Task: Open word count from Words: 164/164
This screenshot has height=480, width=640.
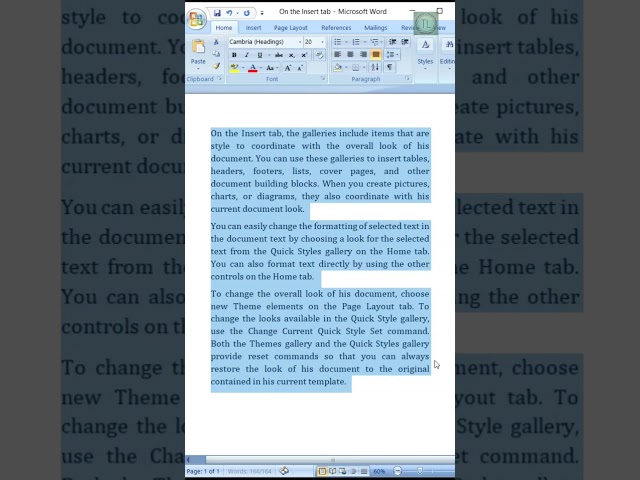Action: tap(249, 471)
